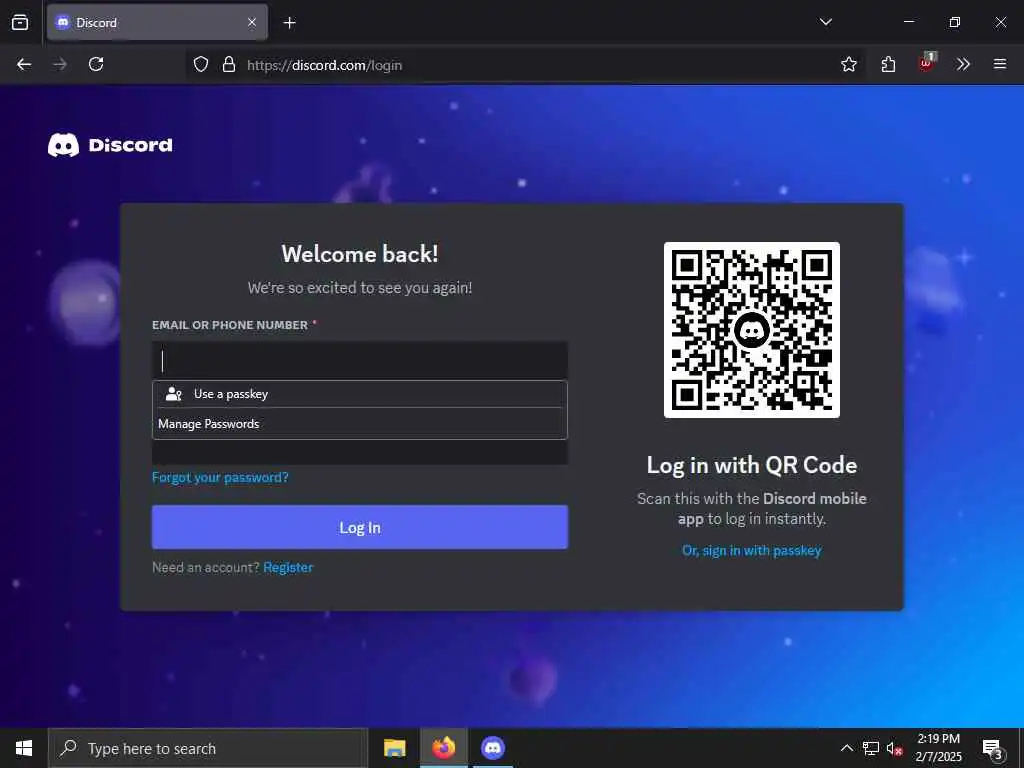Bookmark this page with star icon

[x=848, y=64]
